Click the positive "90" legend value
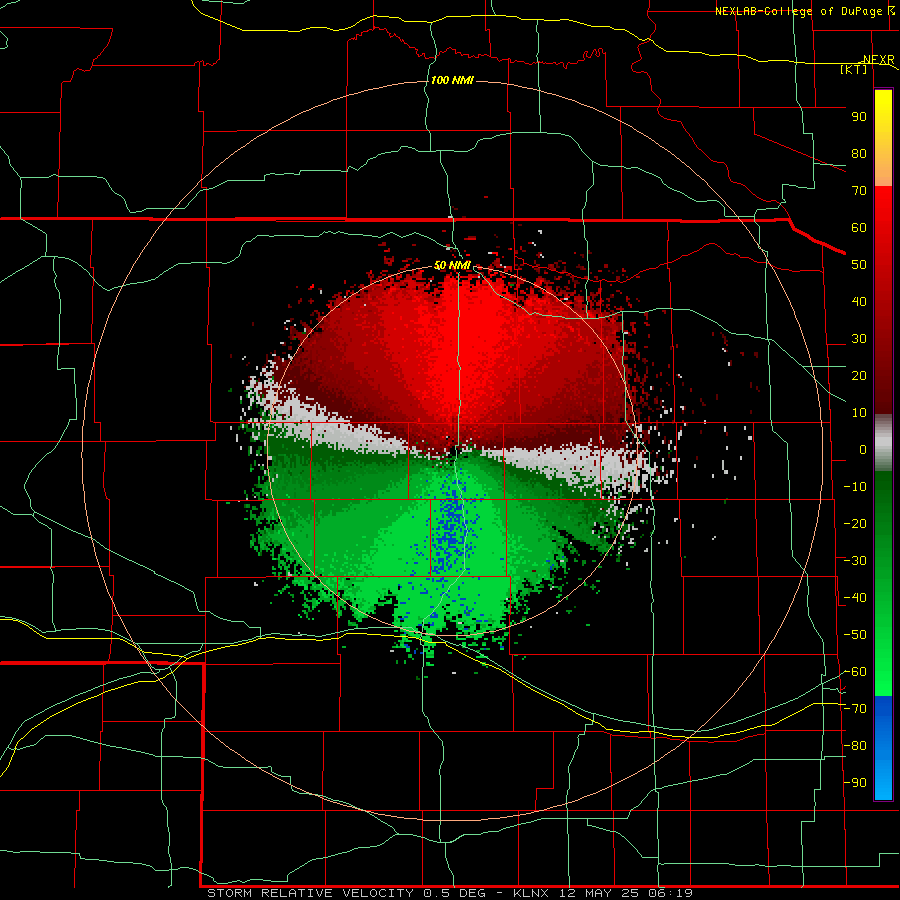Screen dimensions: 900x900 click(x=859, y=117)
